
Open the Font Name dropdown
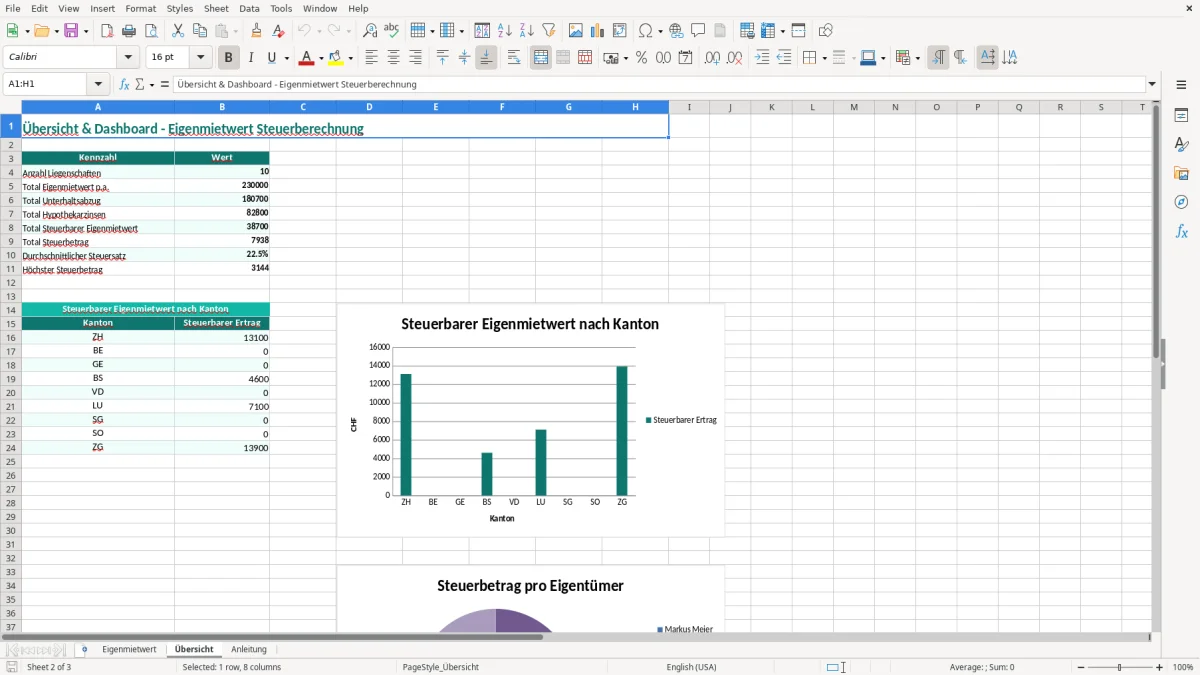coord(128,58)
